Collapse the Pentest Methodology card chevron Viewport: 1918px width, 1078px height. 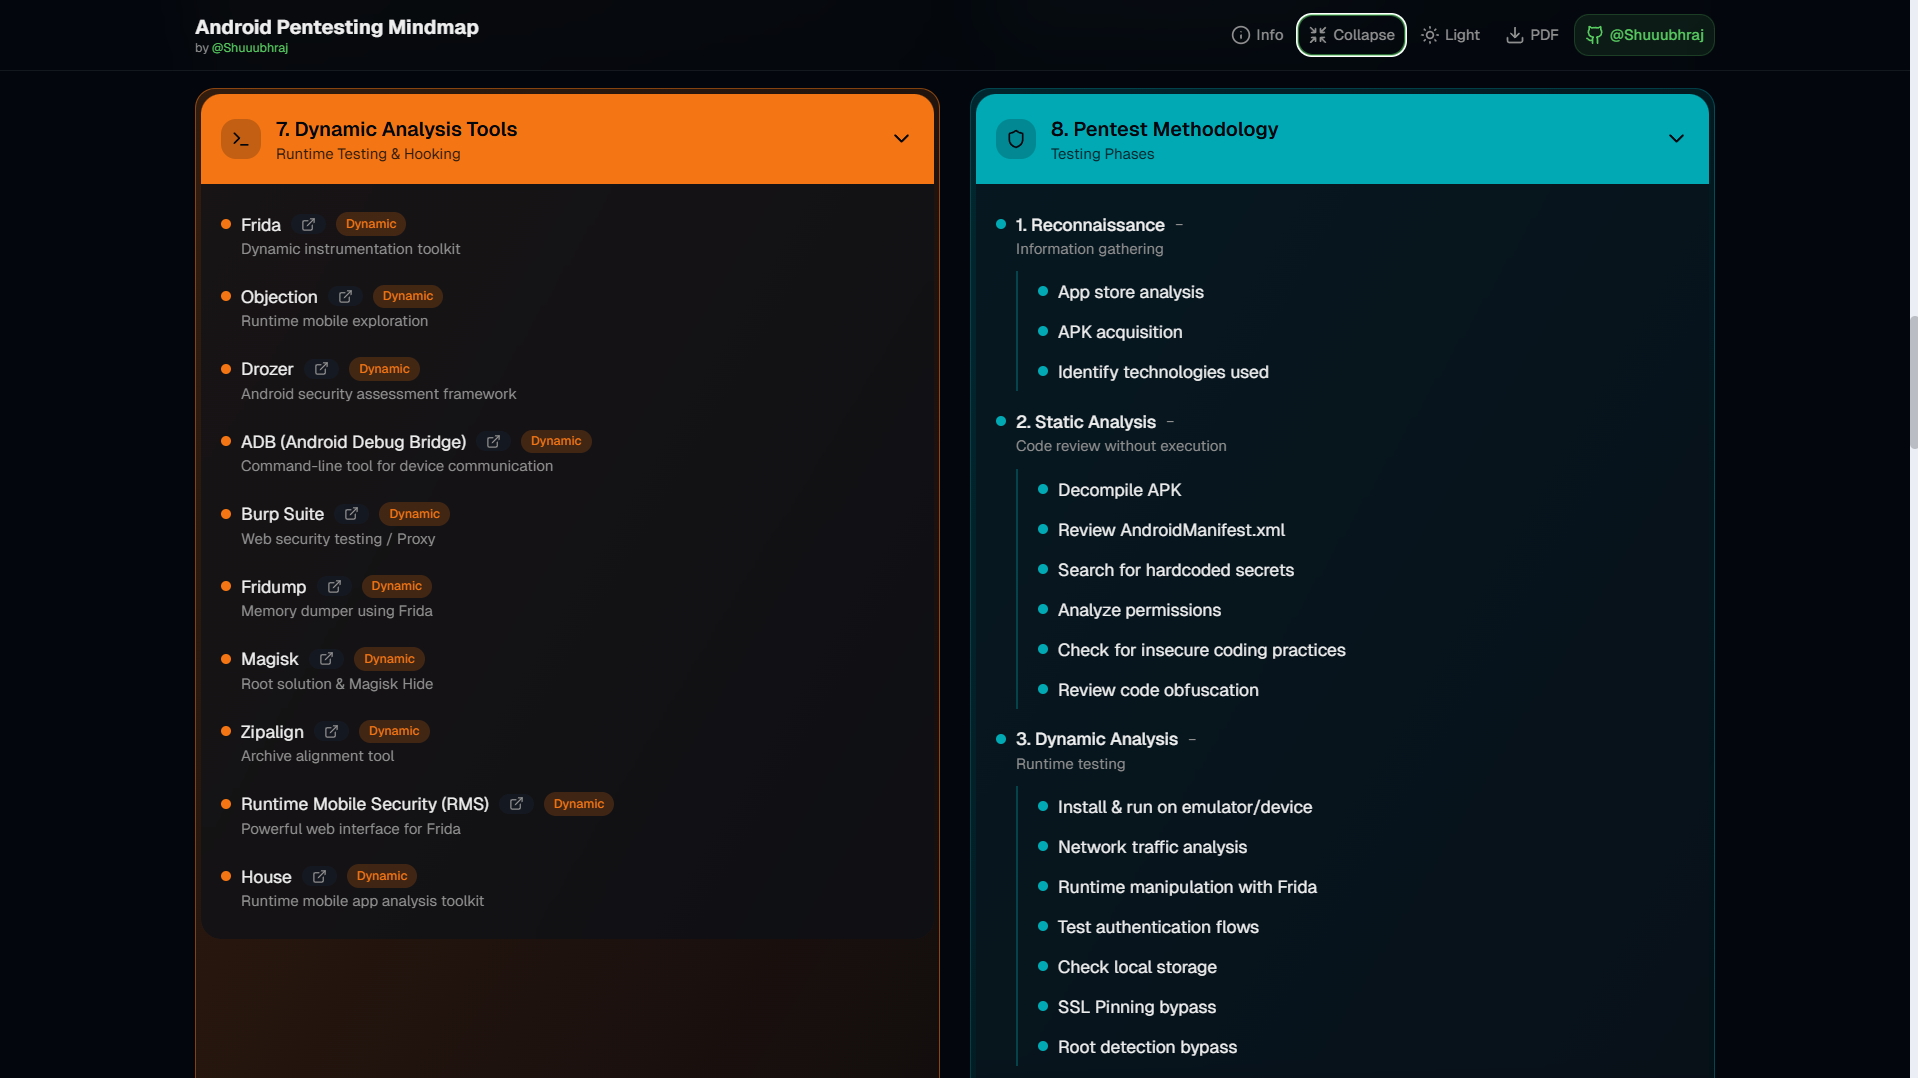click(1676, 139)
